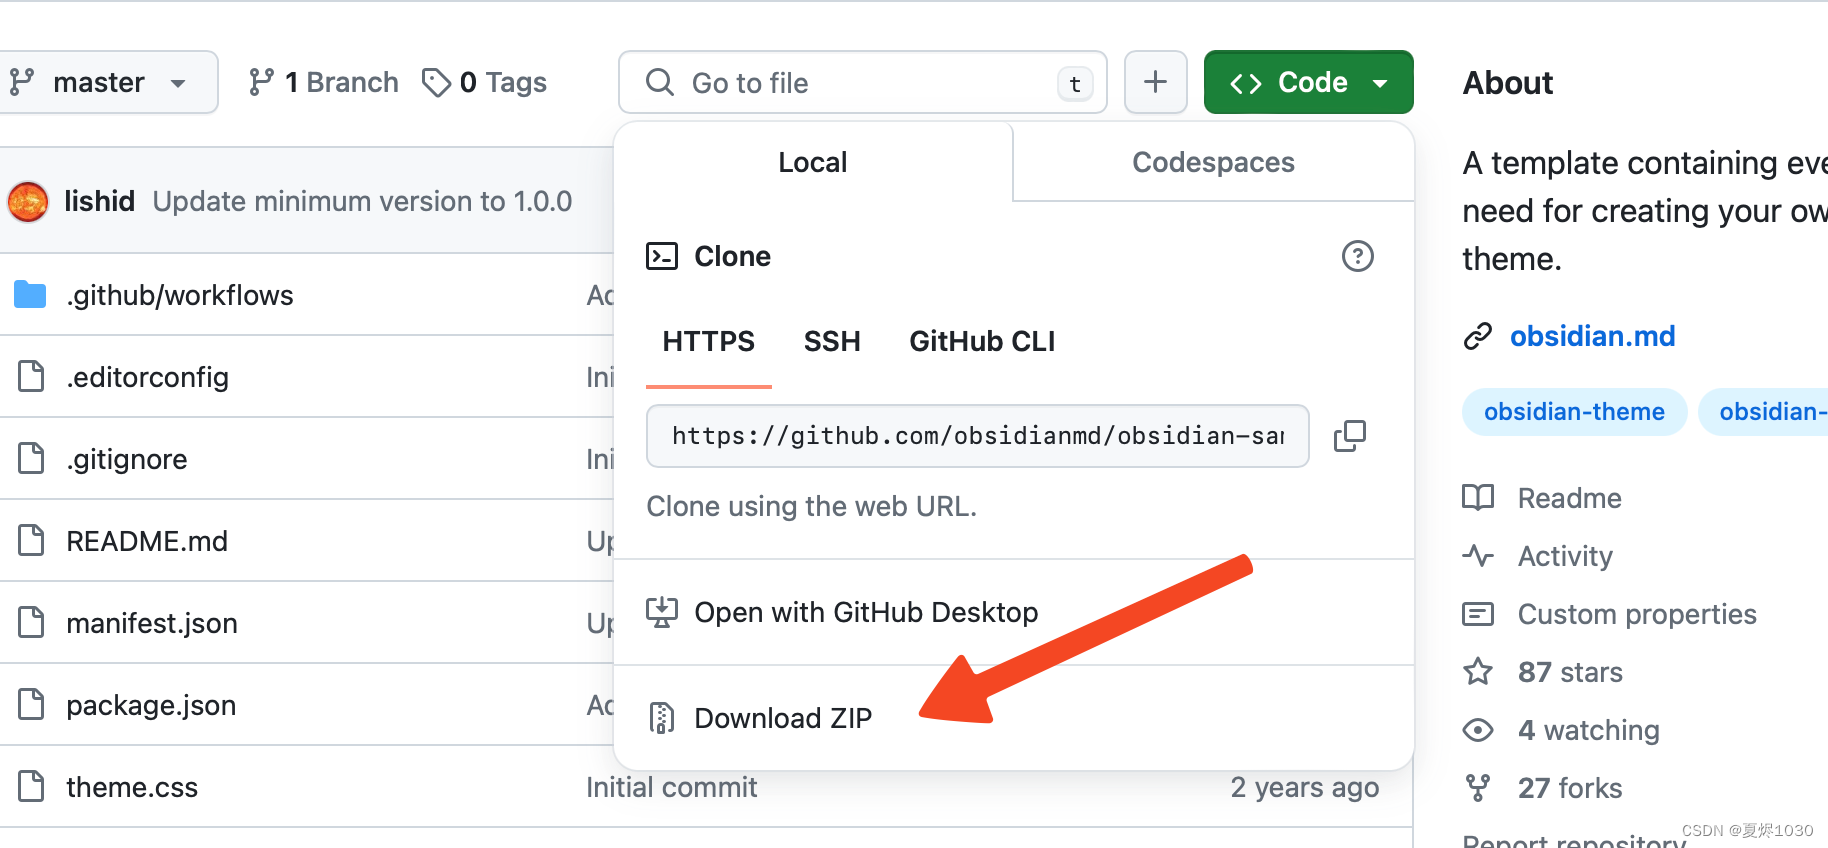1828x848 pixels.
Task: Focus the Go to file search field
Action: [862, 82]
